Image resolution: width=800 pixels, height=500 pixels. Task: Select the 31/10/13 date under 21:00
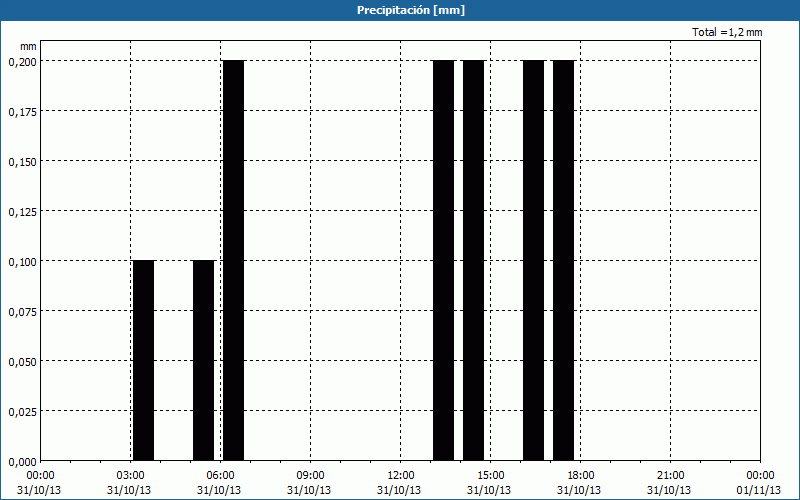(669, 490)
